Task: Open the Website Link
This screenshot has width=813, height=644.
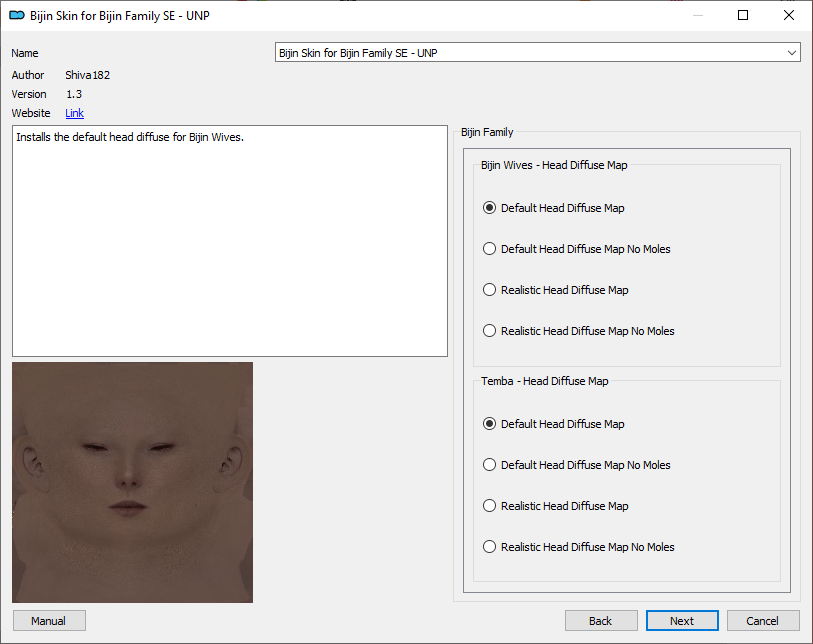Action: click(x=74, y=113)
